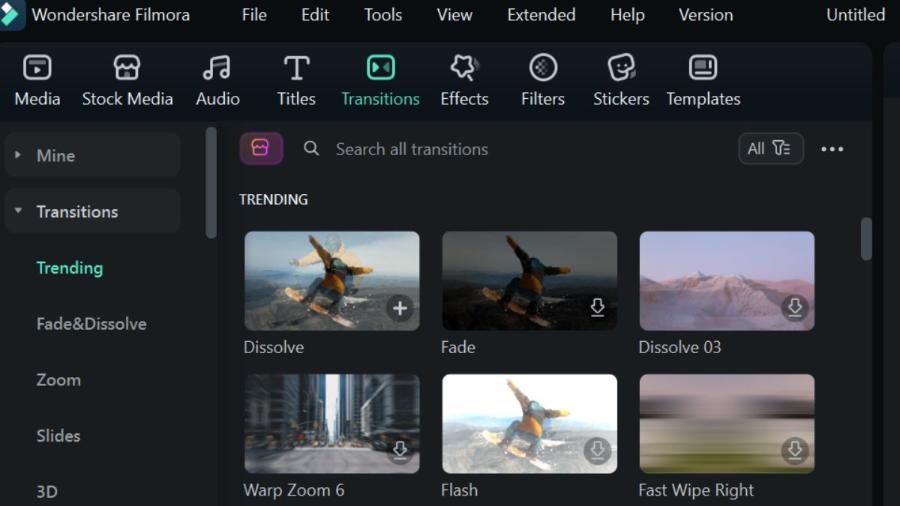Select the Effects sparkle icon

(464, 68)
